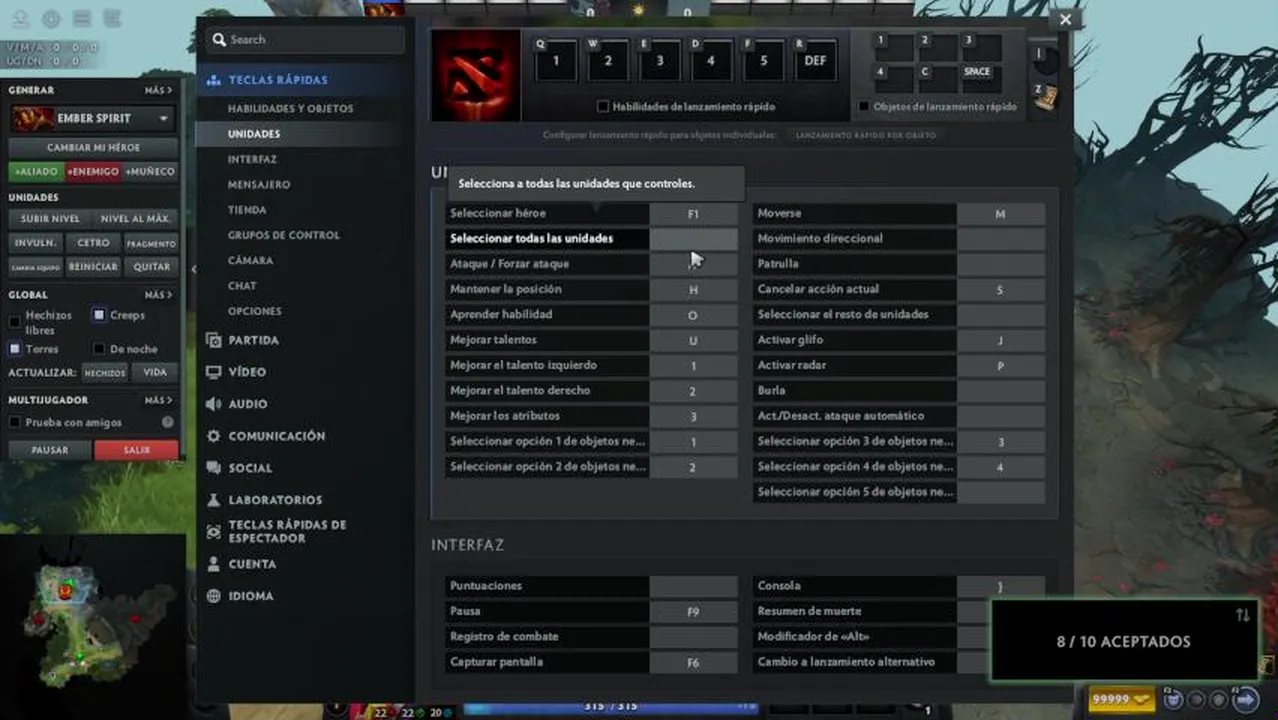Image resolution: width=1278 pixels, height=720 pixels.
Task: Click the Vídeo monitor icon
Action: click(213, 372)
